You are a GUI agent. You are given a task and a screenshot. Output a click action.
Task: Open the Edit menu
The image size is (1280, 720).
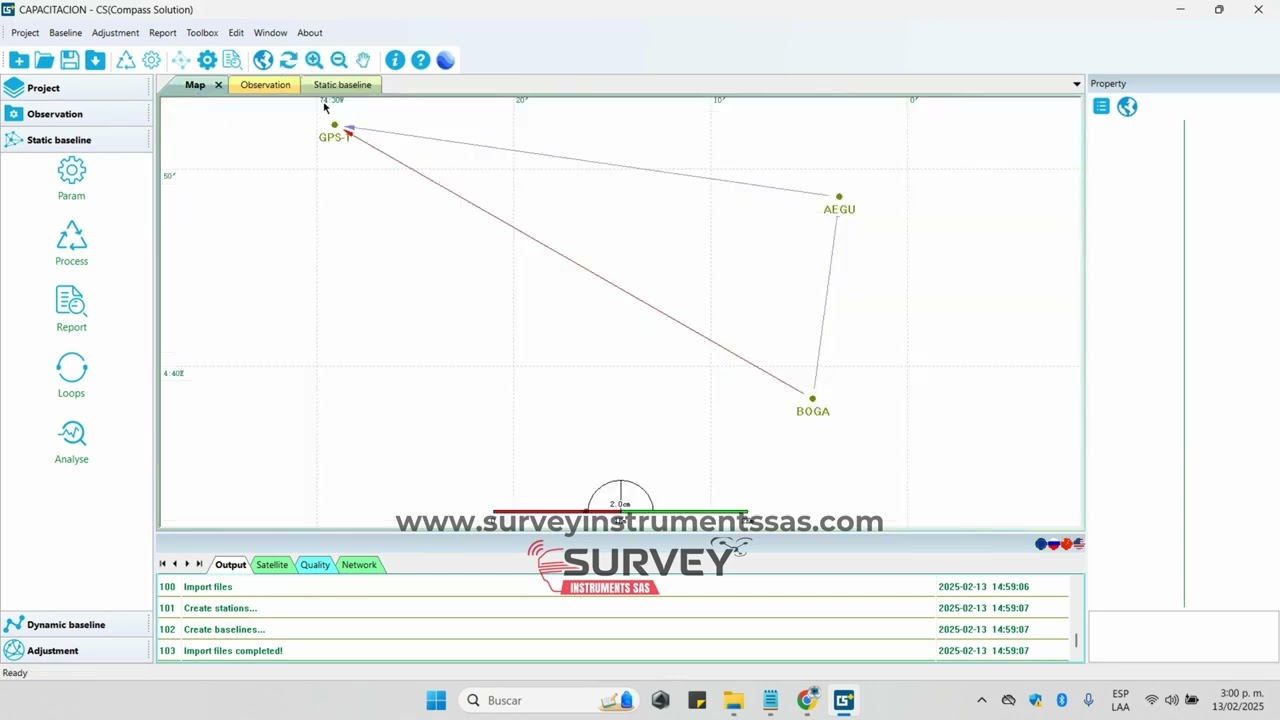point(236,33)
